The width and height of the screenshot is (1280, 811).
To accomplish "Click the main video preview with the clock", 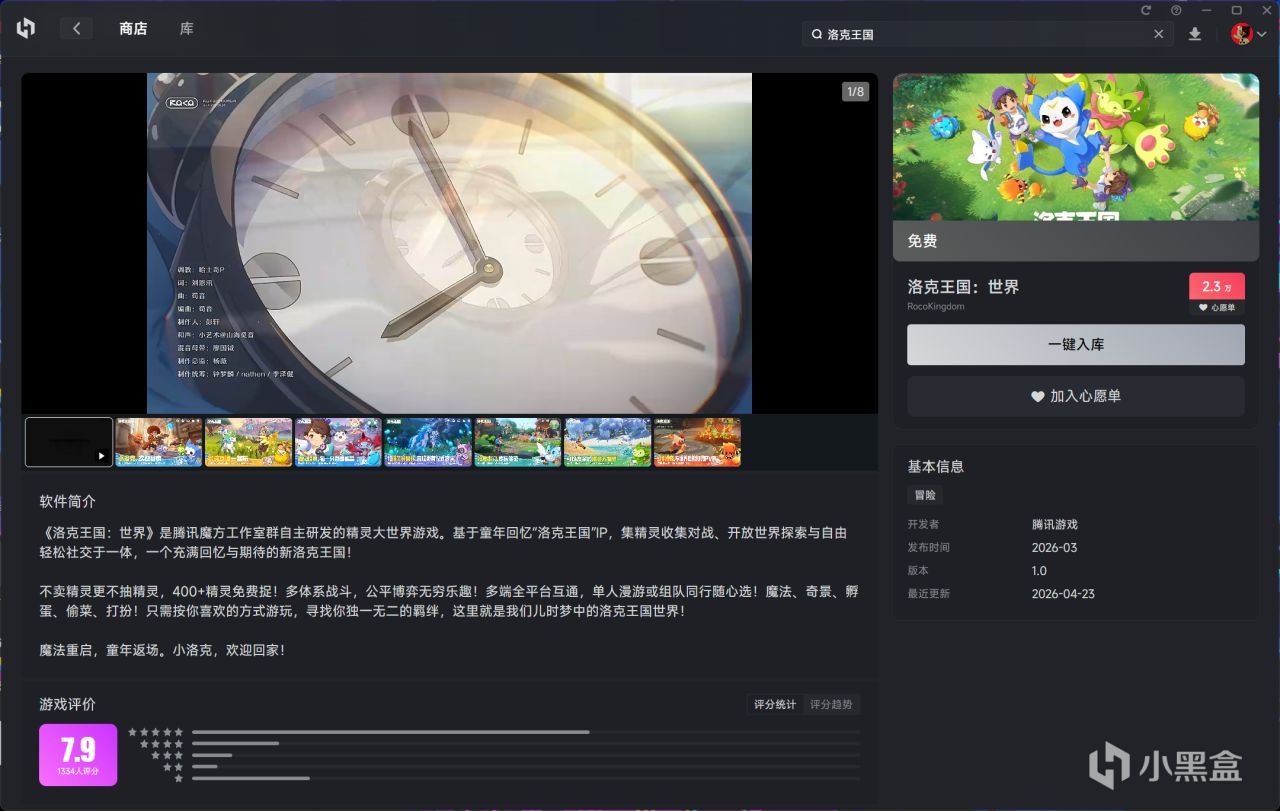I will pyautogui.click(x=449, y=243).
